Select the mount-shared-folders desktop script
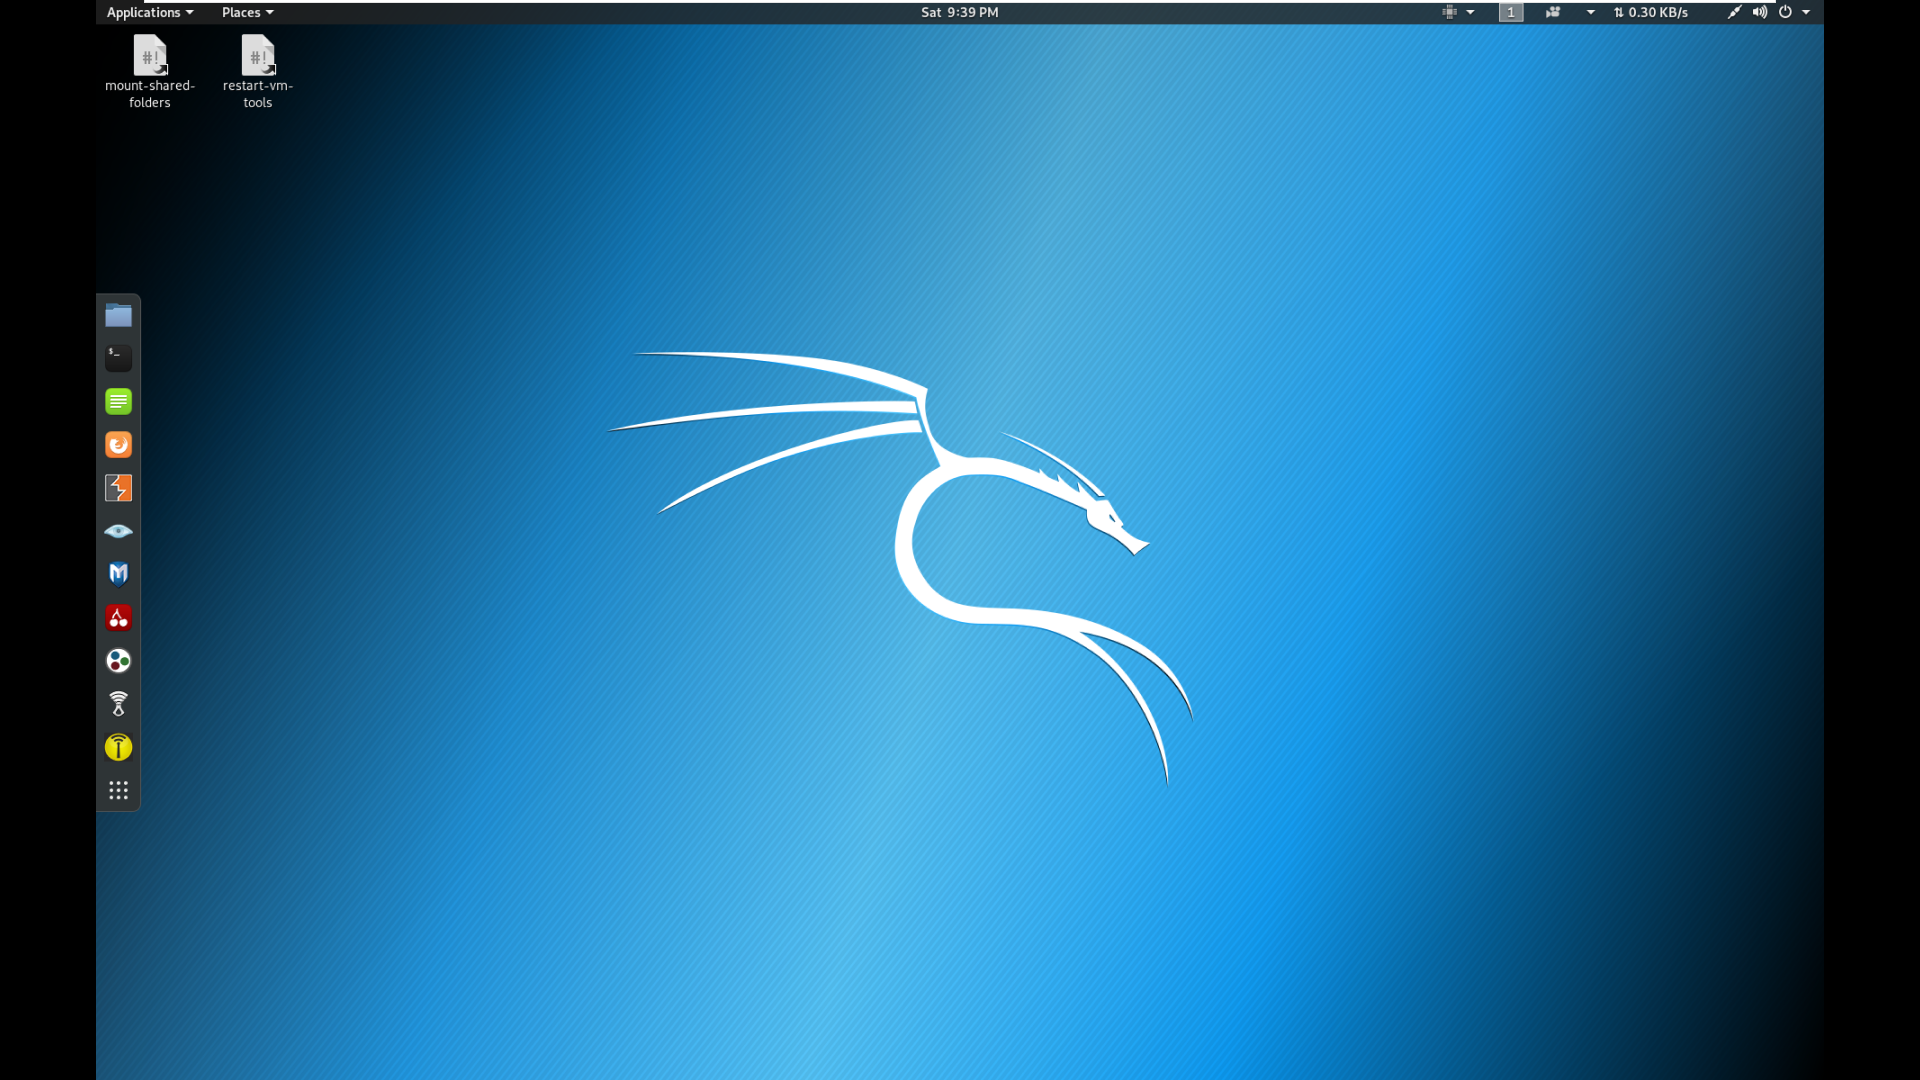 [150, 72]
